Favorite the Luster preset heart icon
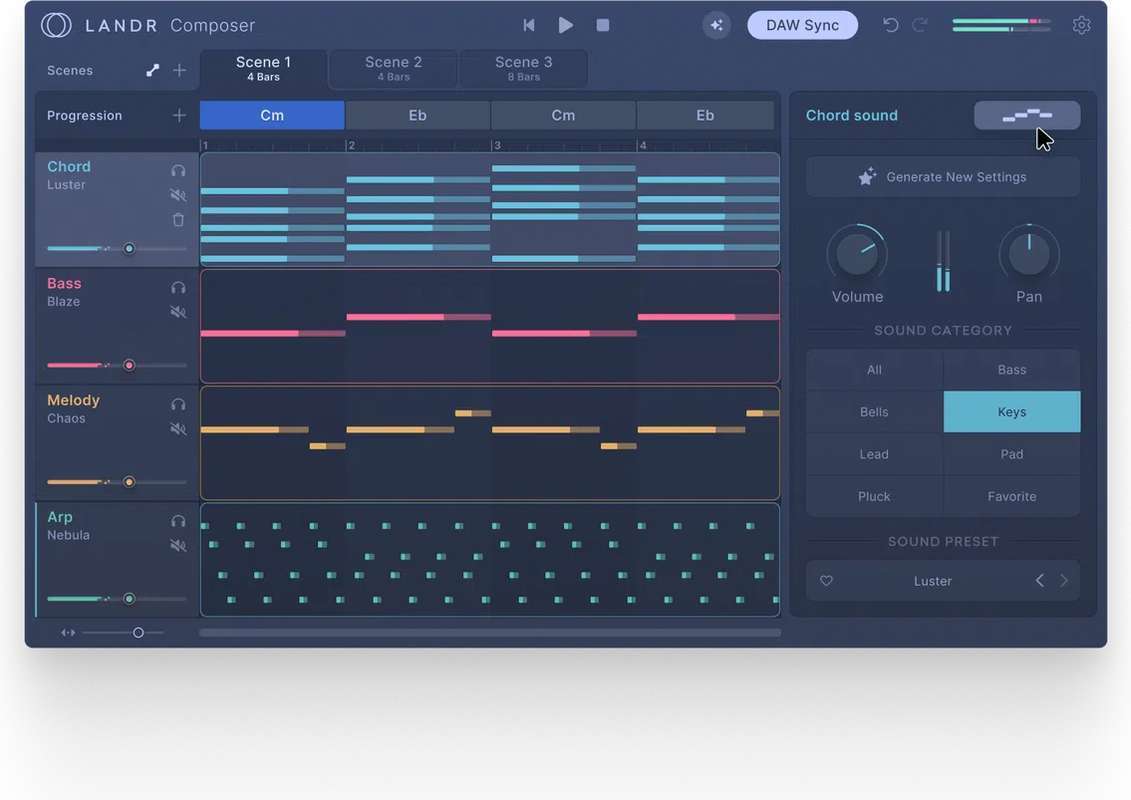 [x=826, y=581]
